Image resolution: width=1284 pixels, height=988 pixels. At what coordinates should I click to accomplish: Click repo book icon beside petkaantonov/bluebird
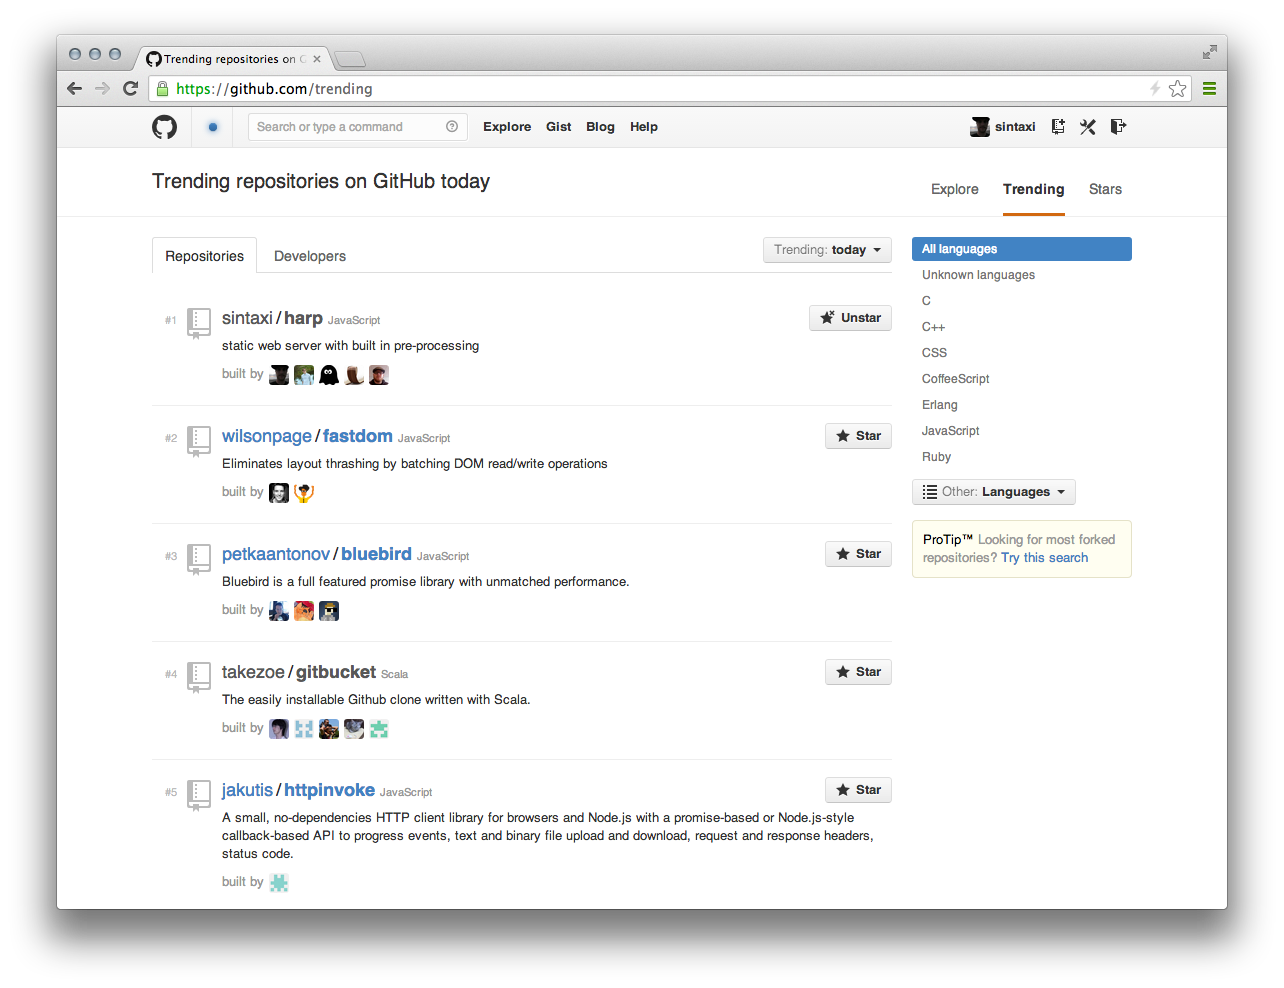tap(199, 559)
